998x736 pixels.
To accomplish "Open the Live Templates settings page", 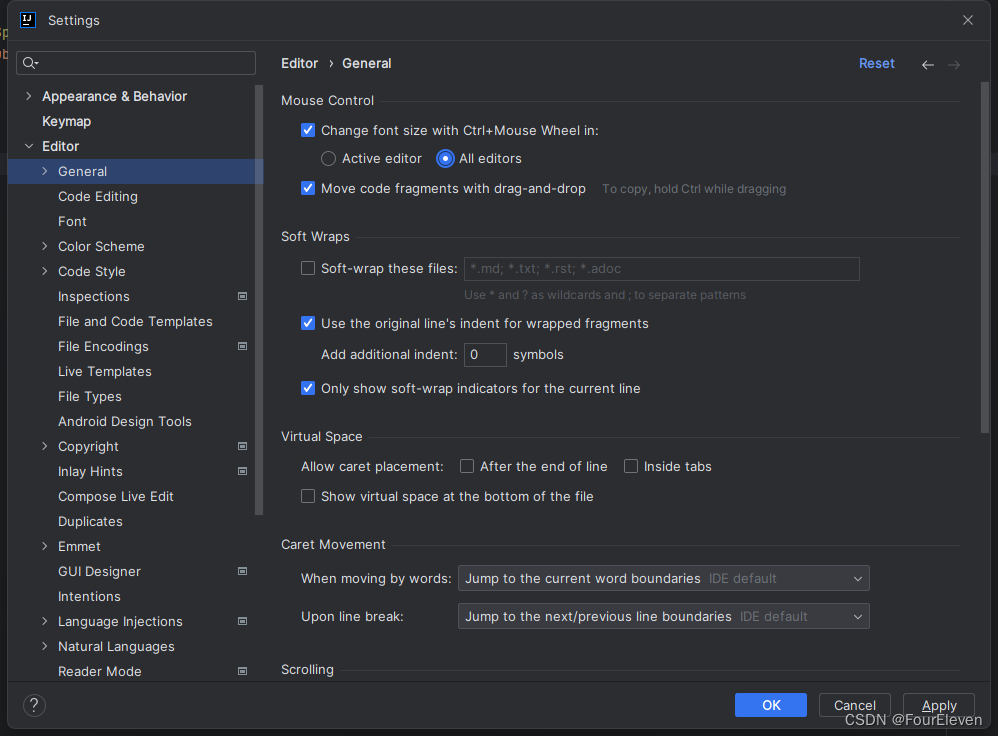I will 104,372.
